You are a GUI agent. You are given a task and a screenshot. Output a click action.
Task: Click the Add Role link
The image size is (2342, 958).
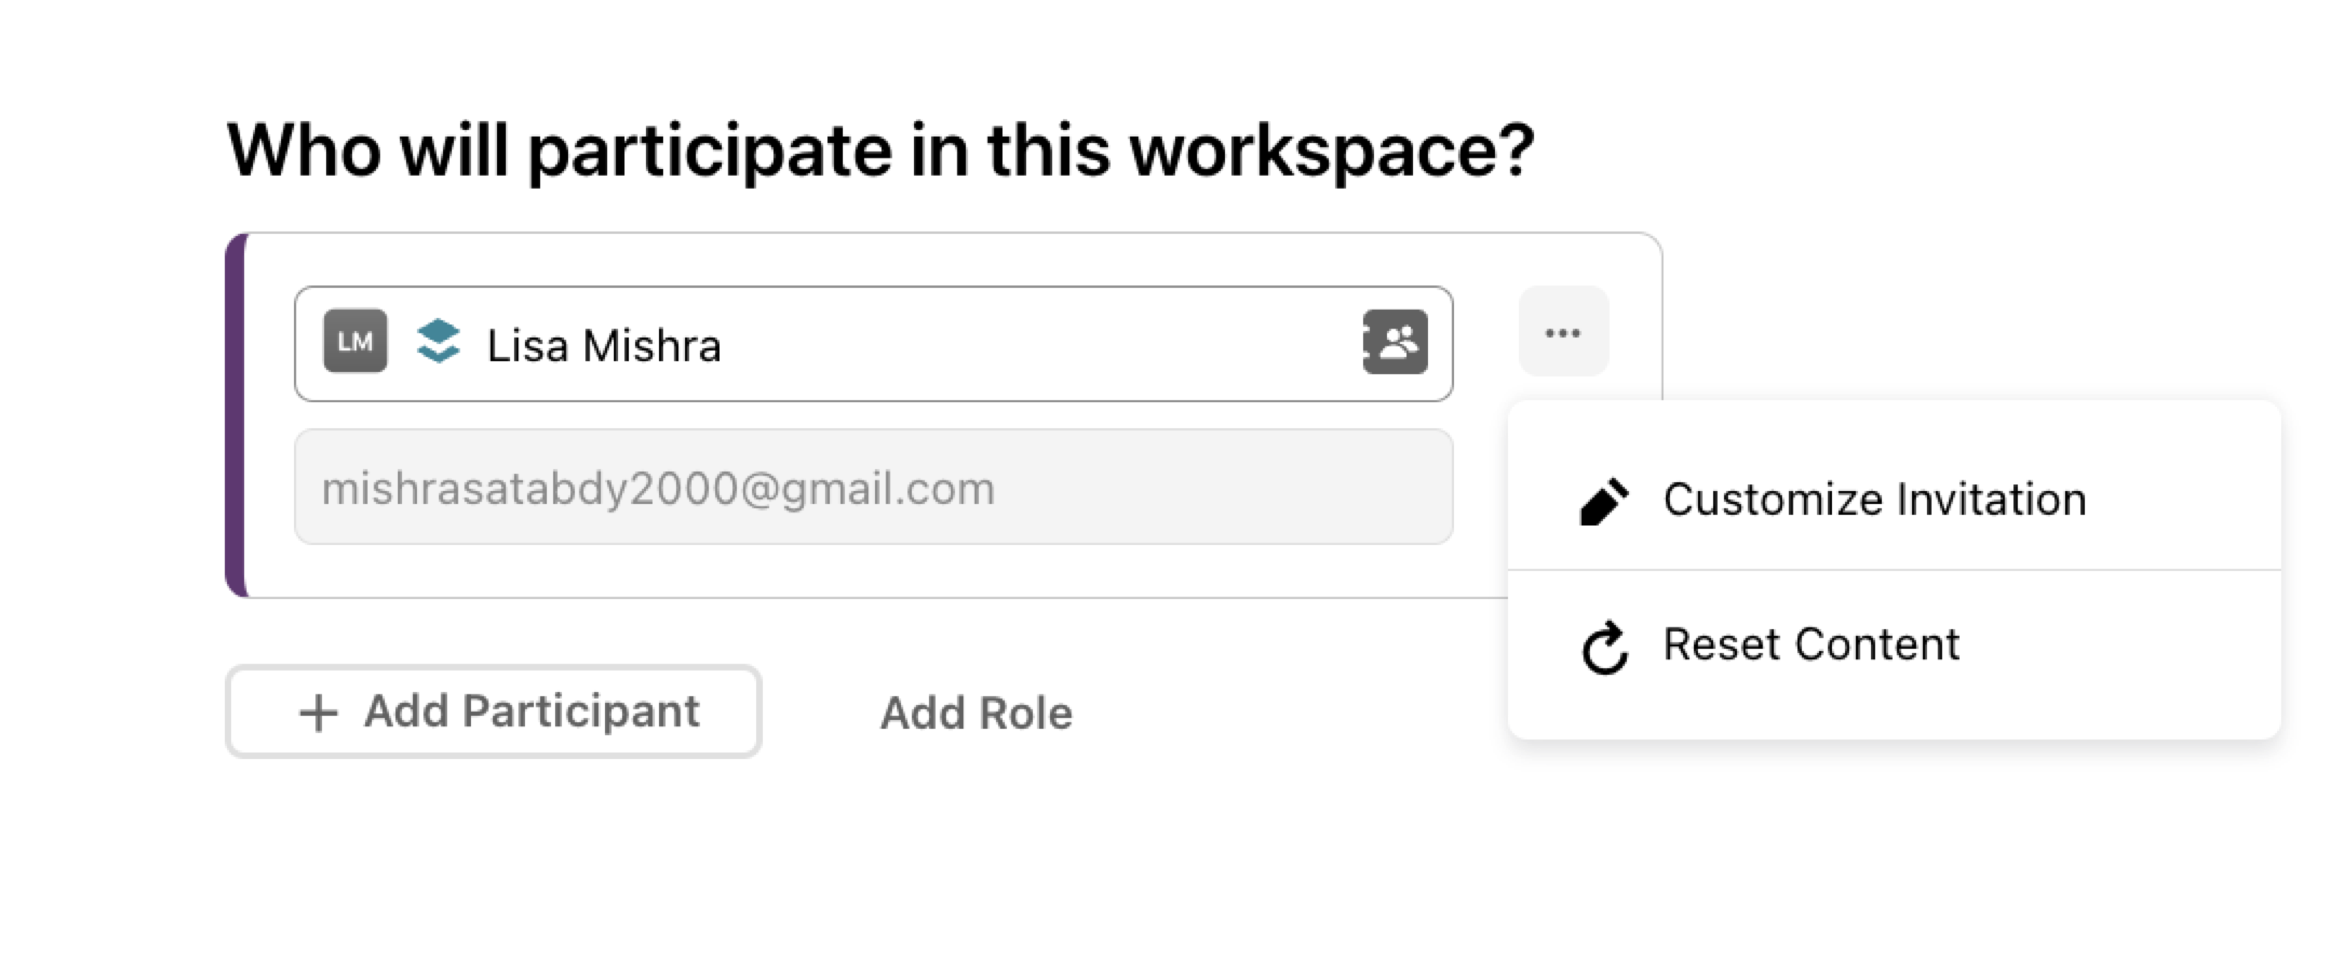(x=976, y=713)
